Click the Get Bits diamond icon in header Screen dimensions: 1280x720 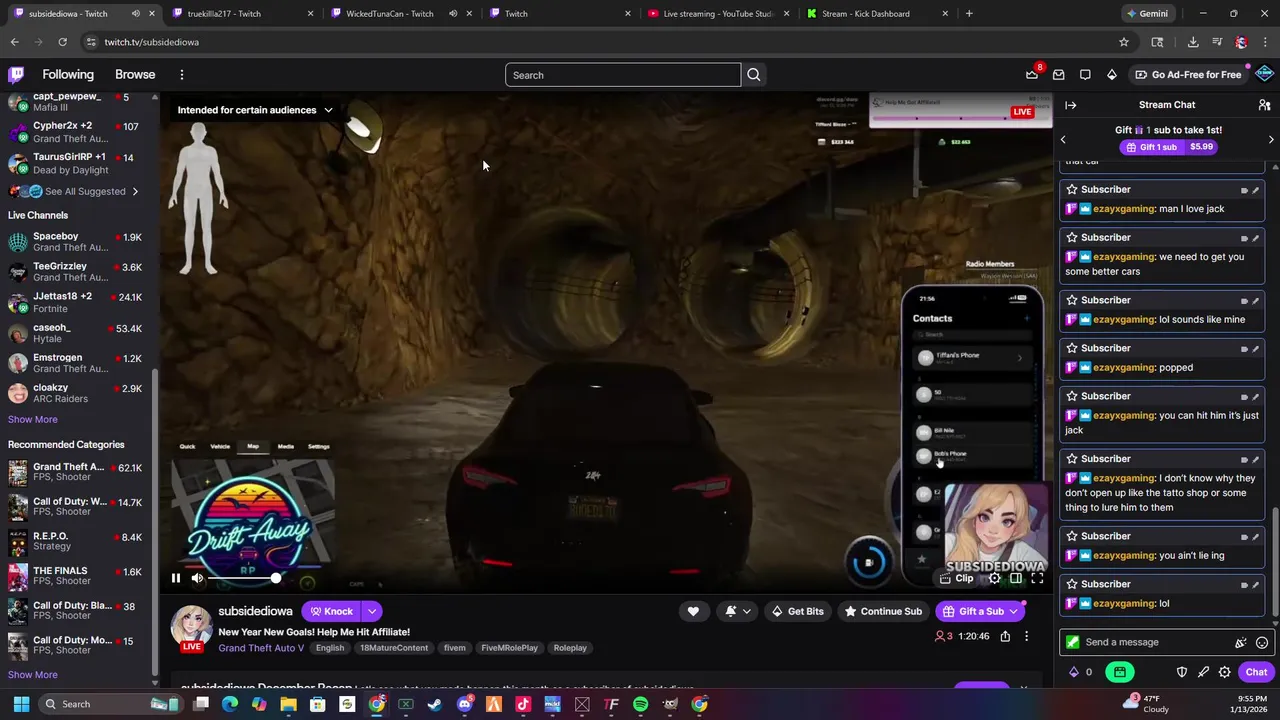1111,75
